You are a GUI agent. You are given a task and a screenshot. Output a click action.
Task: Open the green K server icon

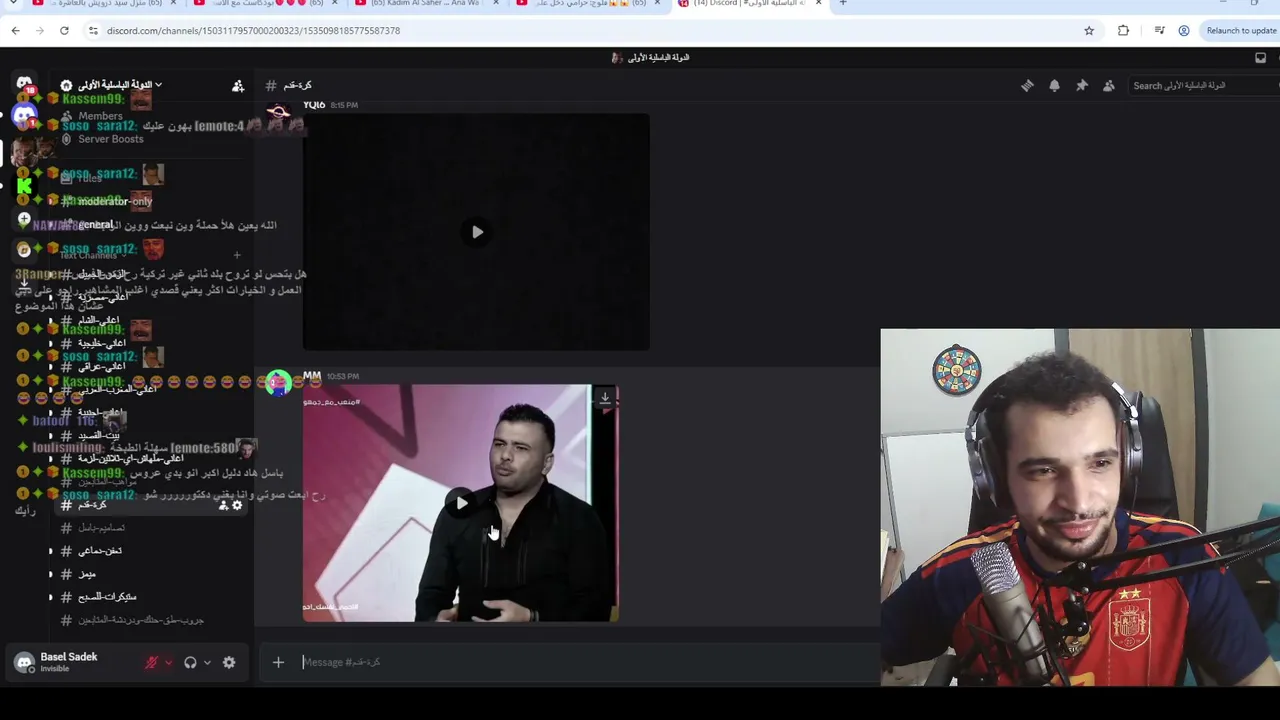click(24, 185)
